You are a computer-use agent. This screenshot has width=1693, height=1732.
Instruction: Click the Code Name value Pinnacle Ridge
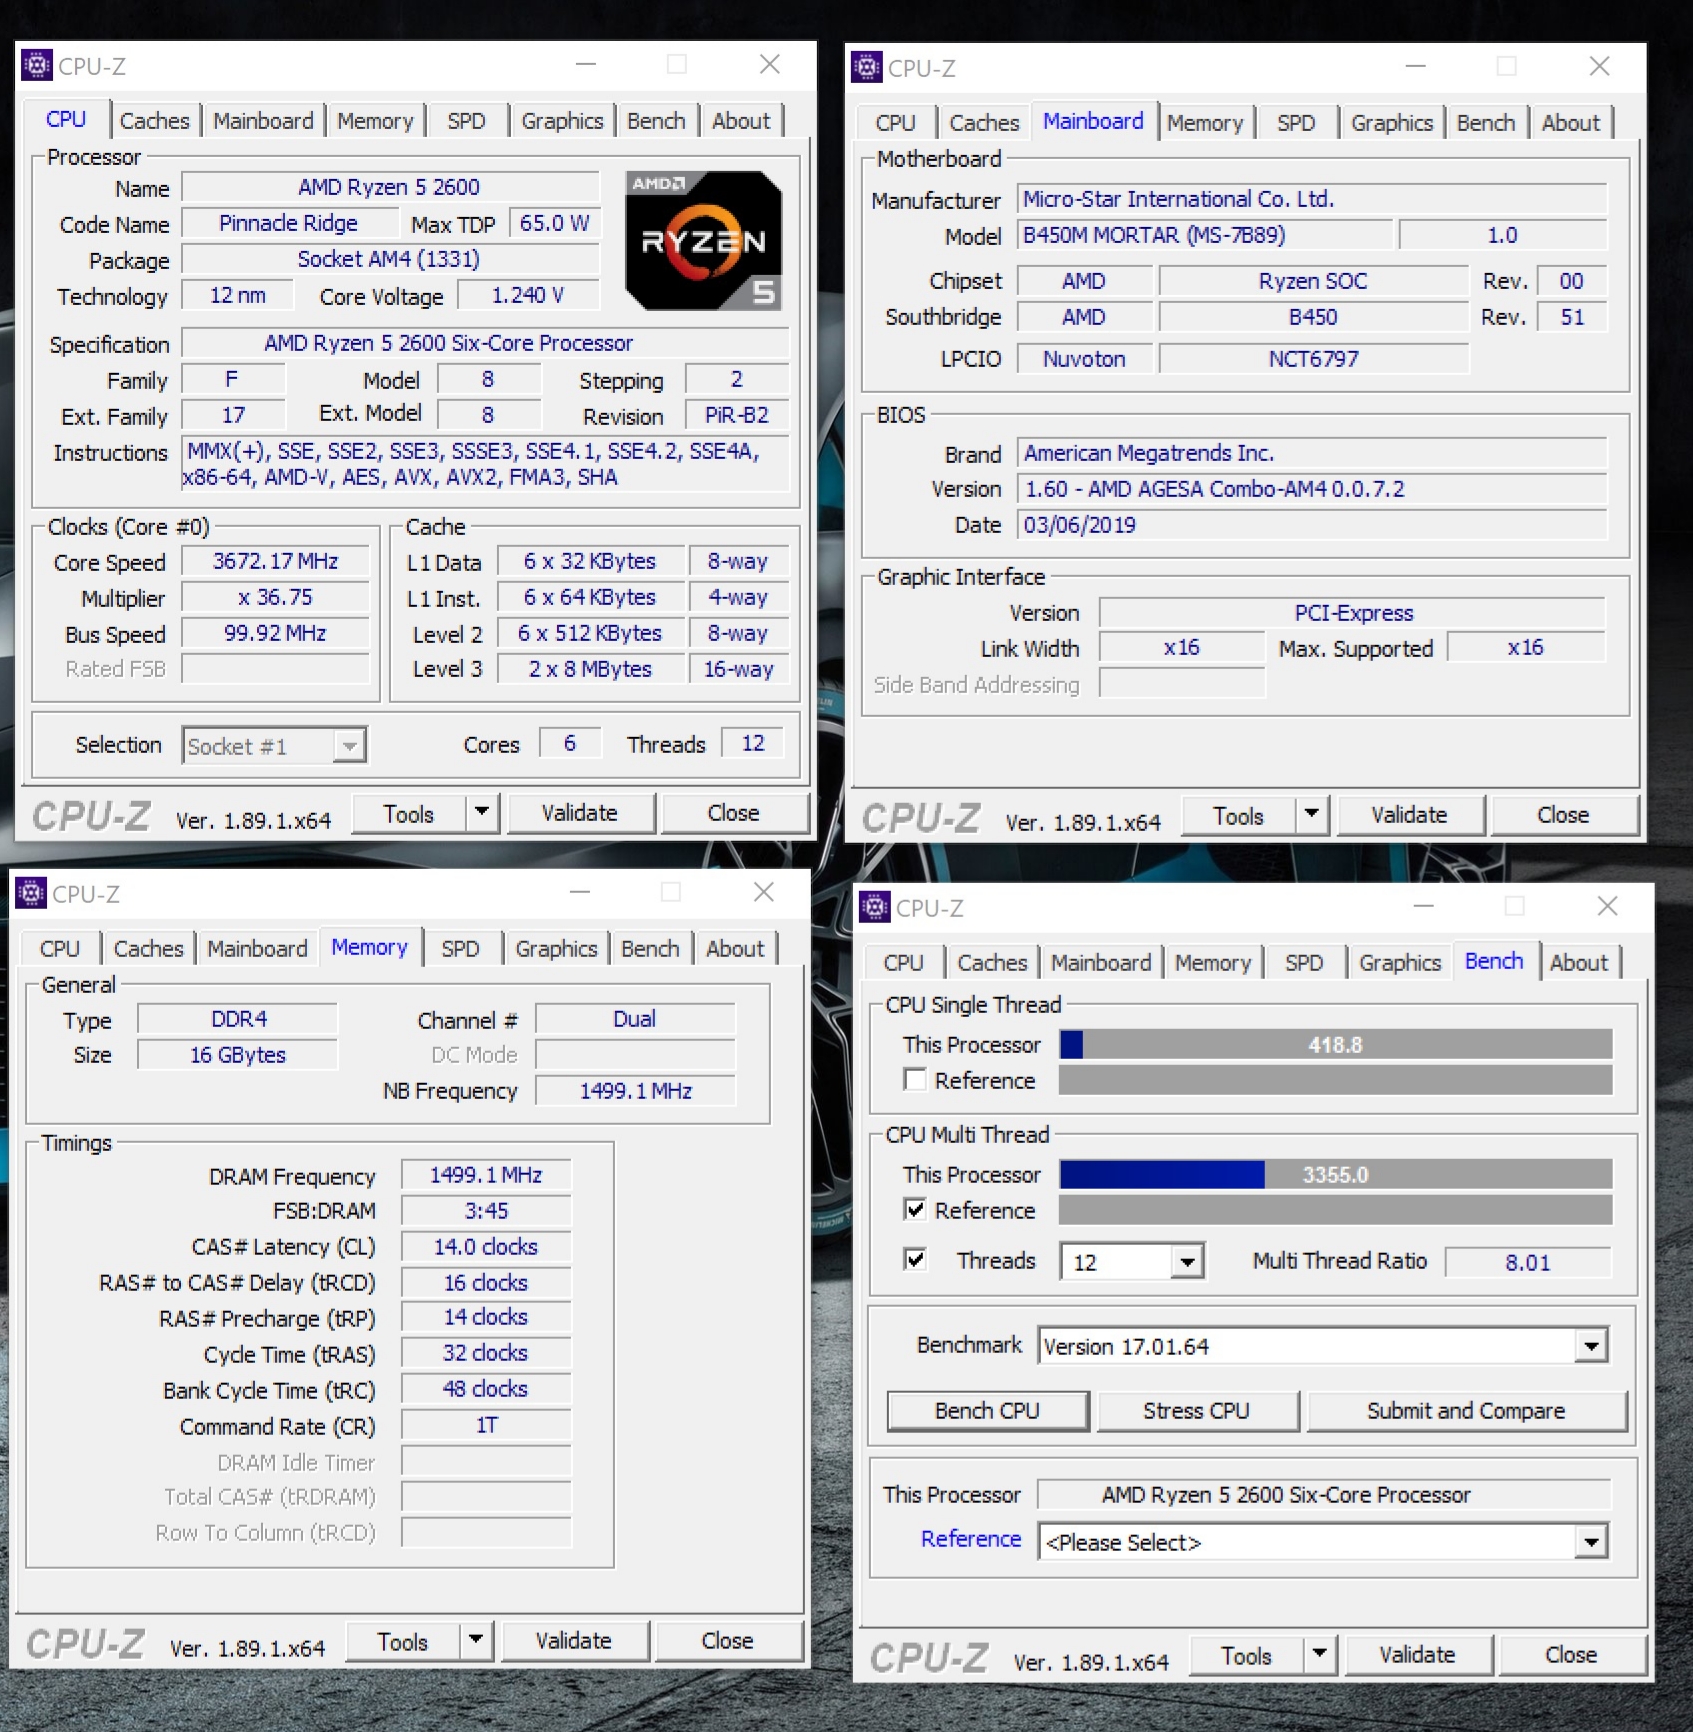pos(288,223)
